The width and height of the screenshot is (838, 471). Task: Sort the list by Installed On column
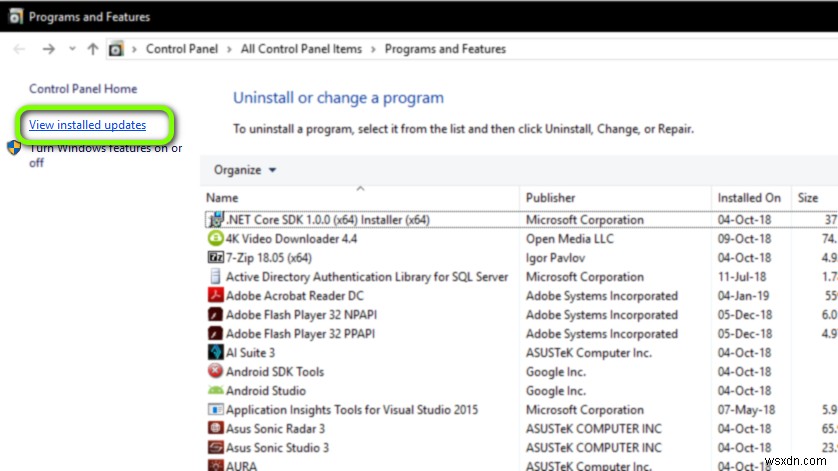tap(751, 198)
